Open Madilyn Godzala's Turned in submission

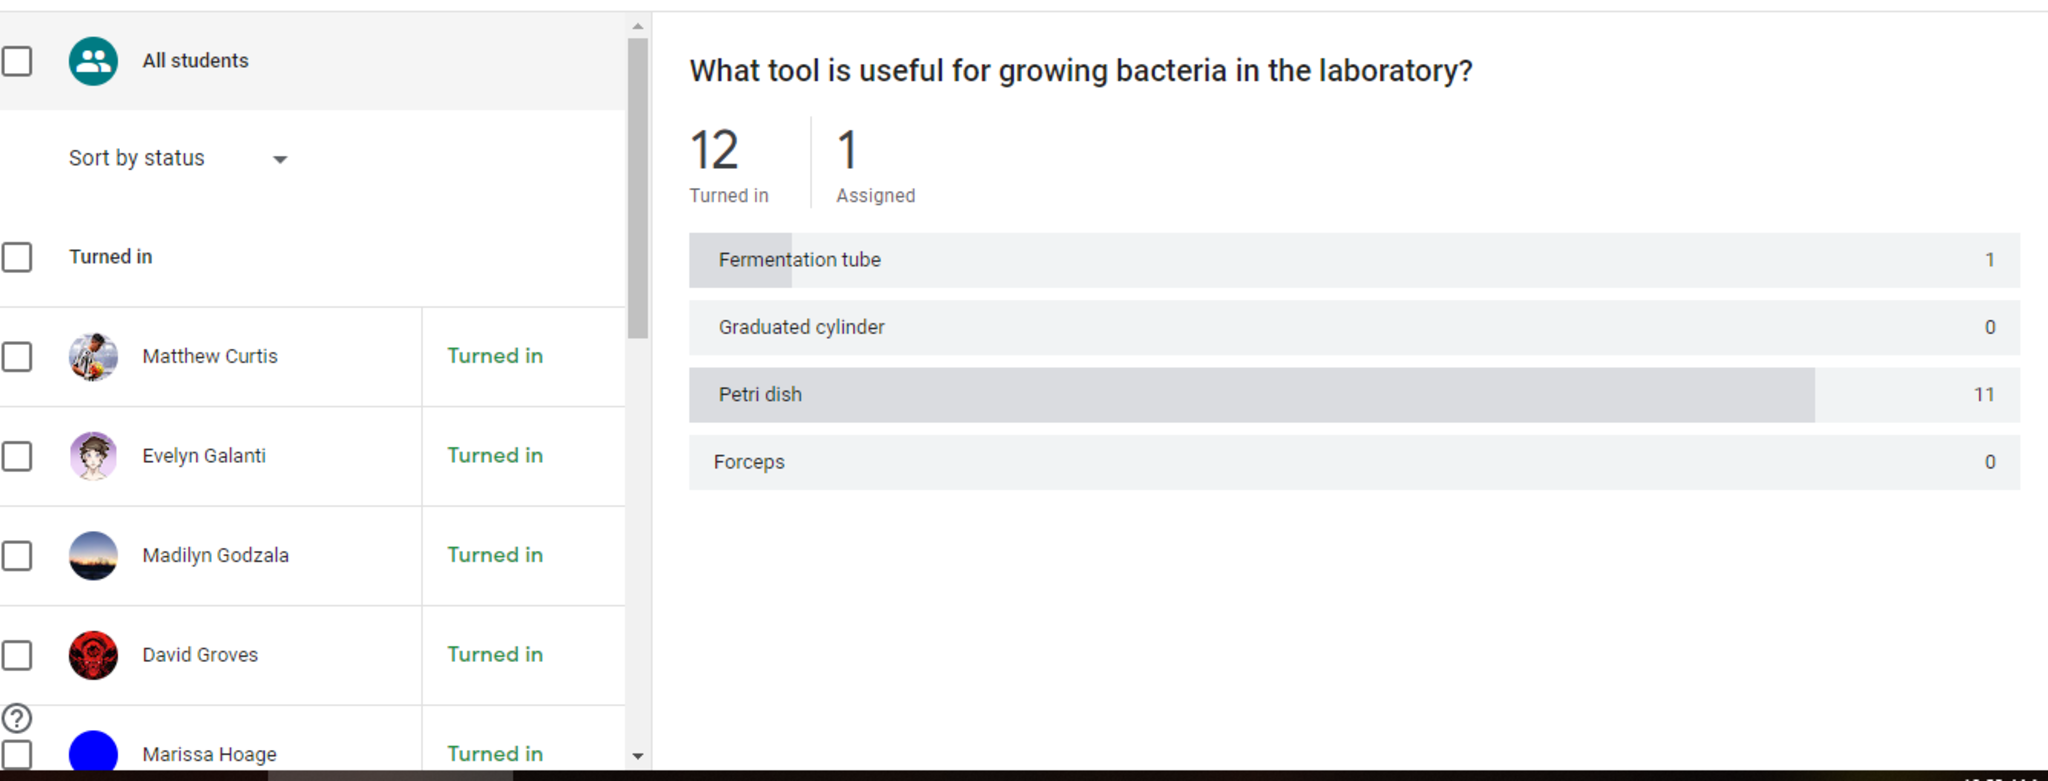click(x=495, y=556)
